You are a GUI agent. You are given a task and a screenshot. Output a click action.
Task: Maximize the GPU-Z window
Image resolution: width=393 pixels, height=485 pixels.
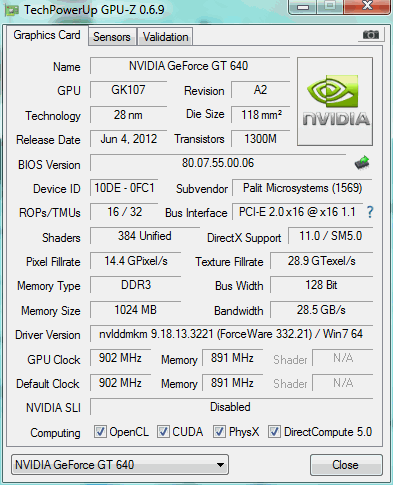(x=330, y=7)
